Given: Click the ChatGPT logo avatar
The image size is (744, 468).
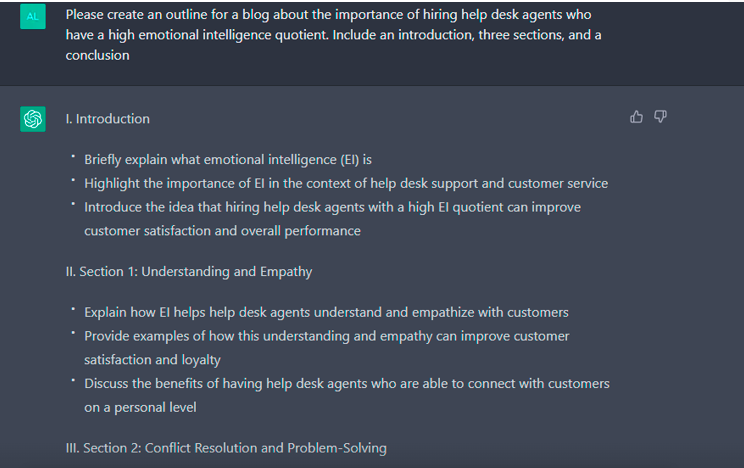Looking at the screenshot, I should click(33, 119).
